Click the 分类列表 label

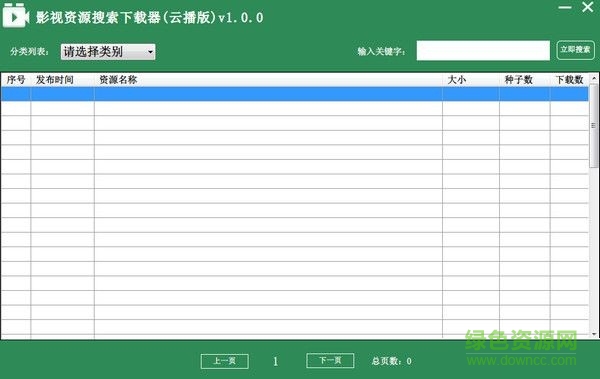click(x=29, y=51)
